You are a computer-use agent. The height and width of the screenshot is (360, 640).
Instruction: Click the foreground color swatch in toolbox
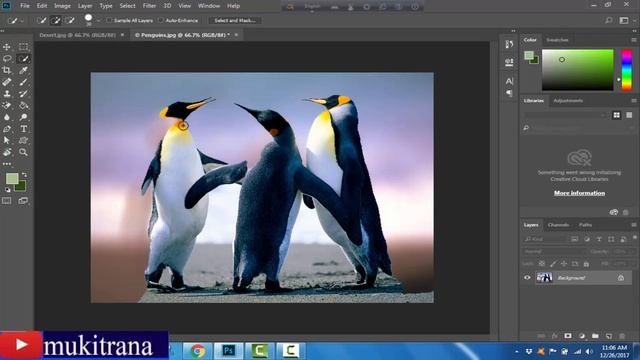click(x=11, y=178)
